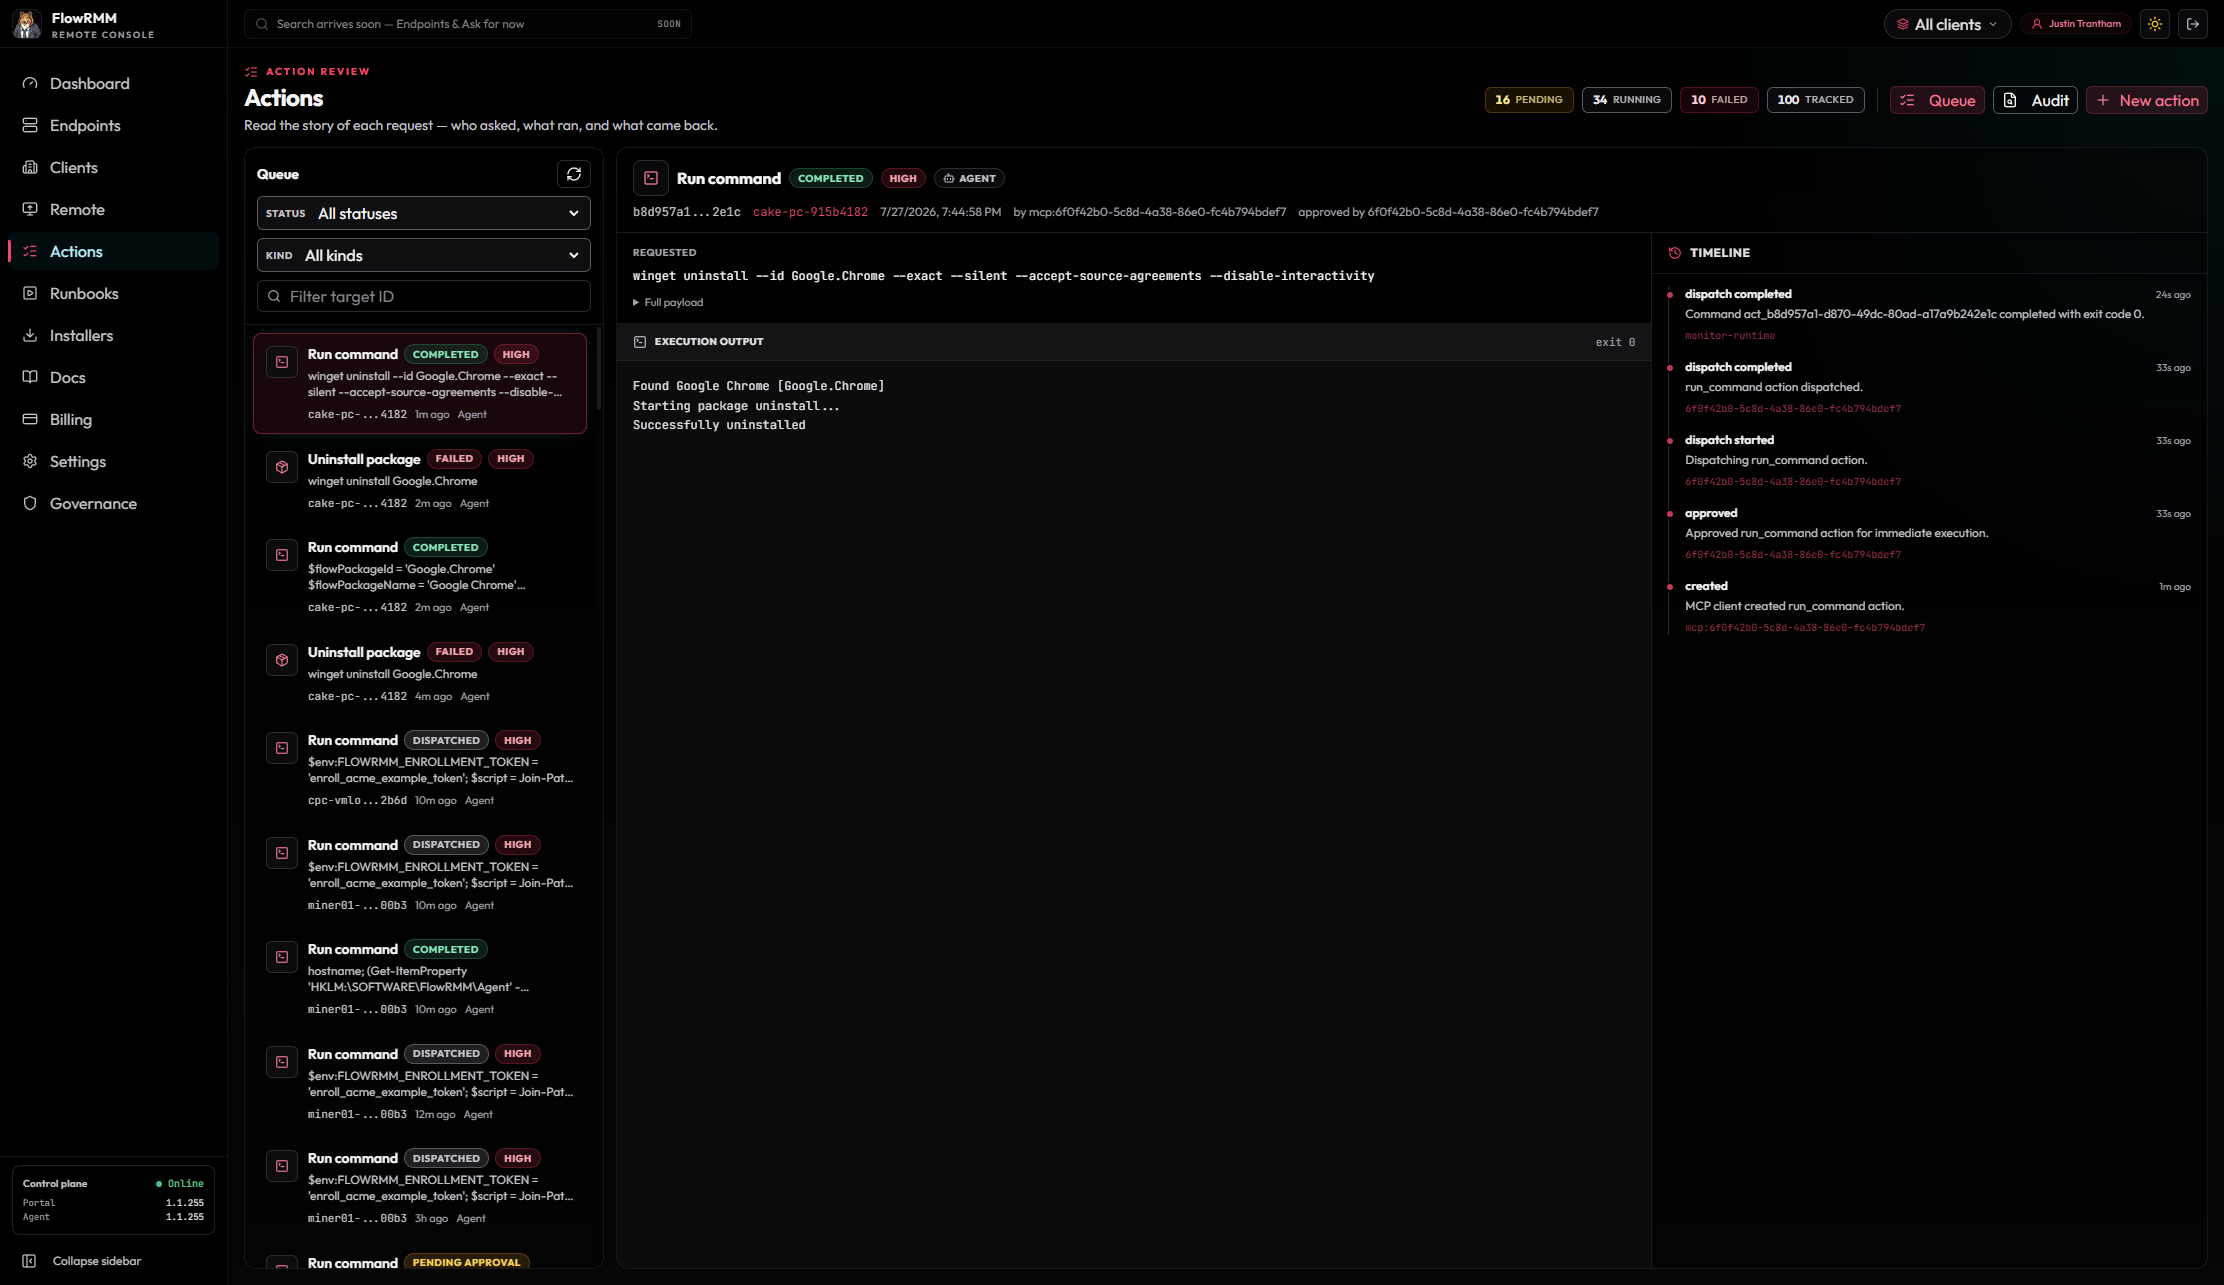
Task: Open Installers in the sidebar
Action: (113, 336)
